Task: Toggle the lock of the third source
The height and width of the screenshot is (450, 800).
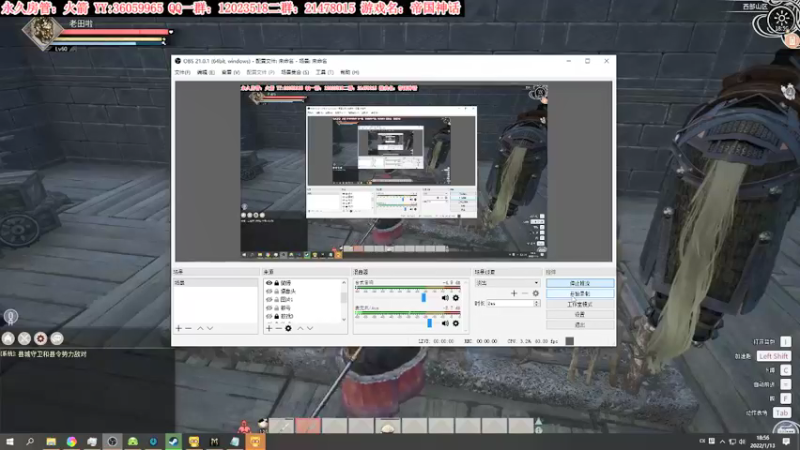Action: (277, 299)
